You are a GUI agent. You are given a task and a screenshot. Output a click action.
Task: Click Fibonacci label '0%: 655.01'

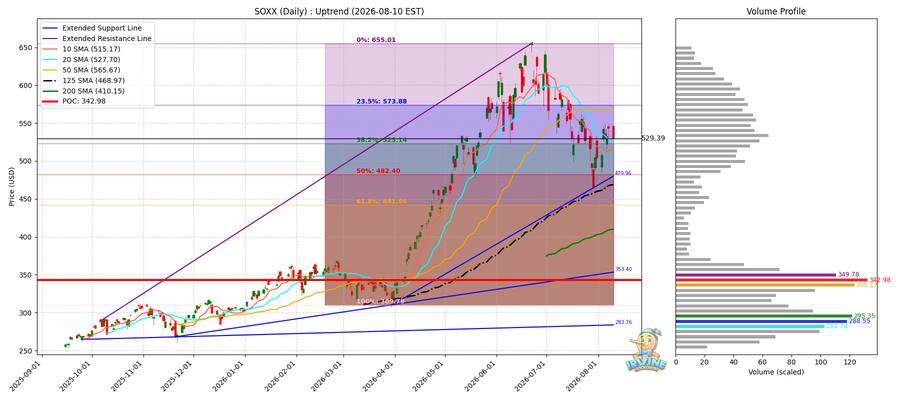pos(376,40)
